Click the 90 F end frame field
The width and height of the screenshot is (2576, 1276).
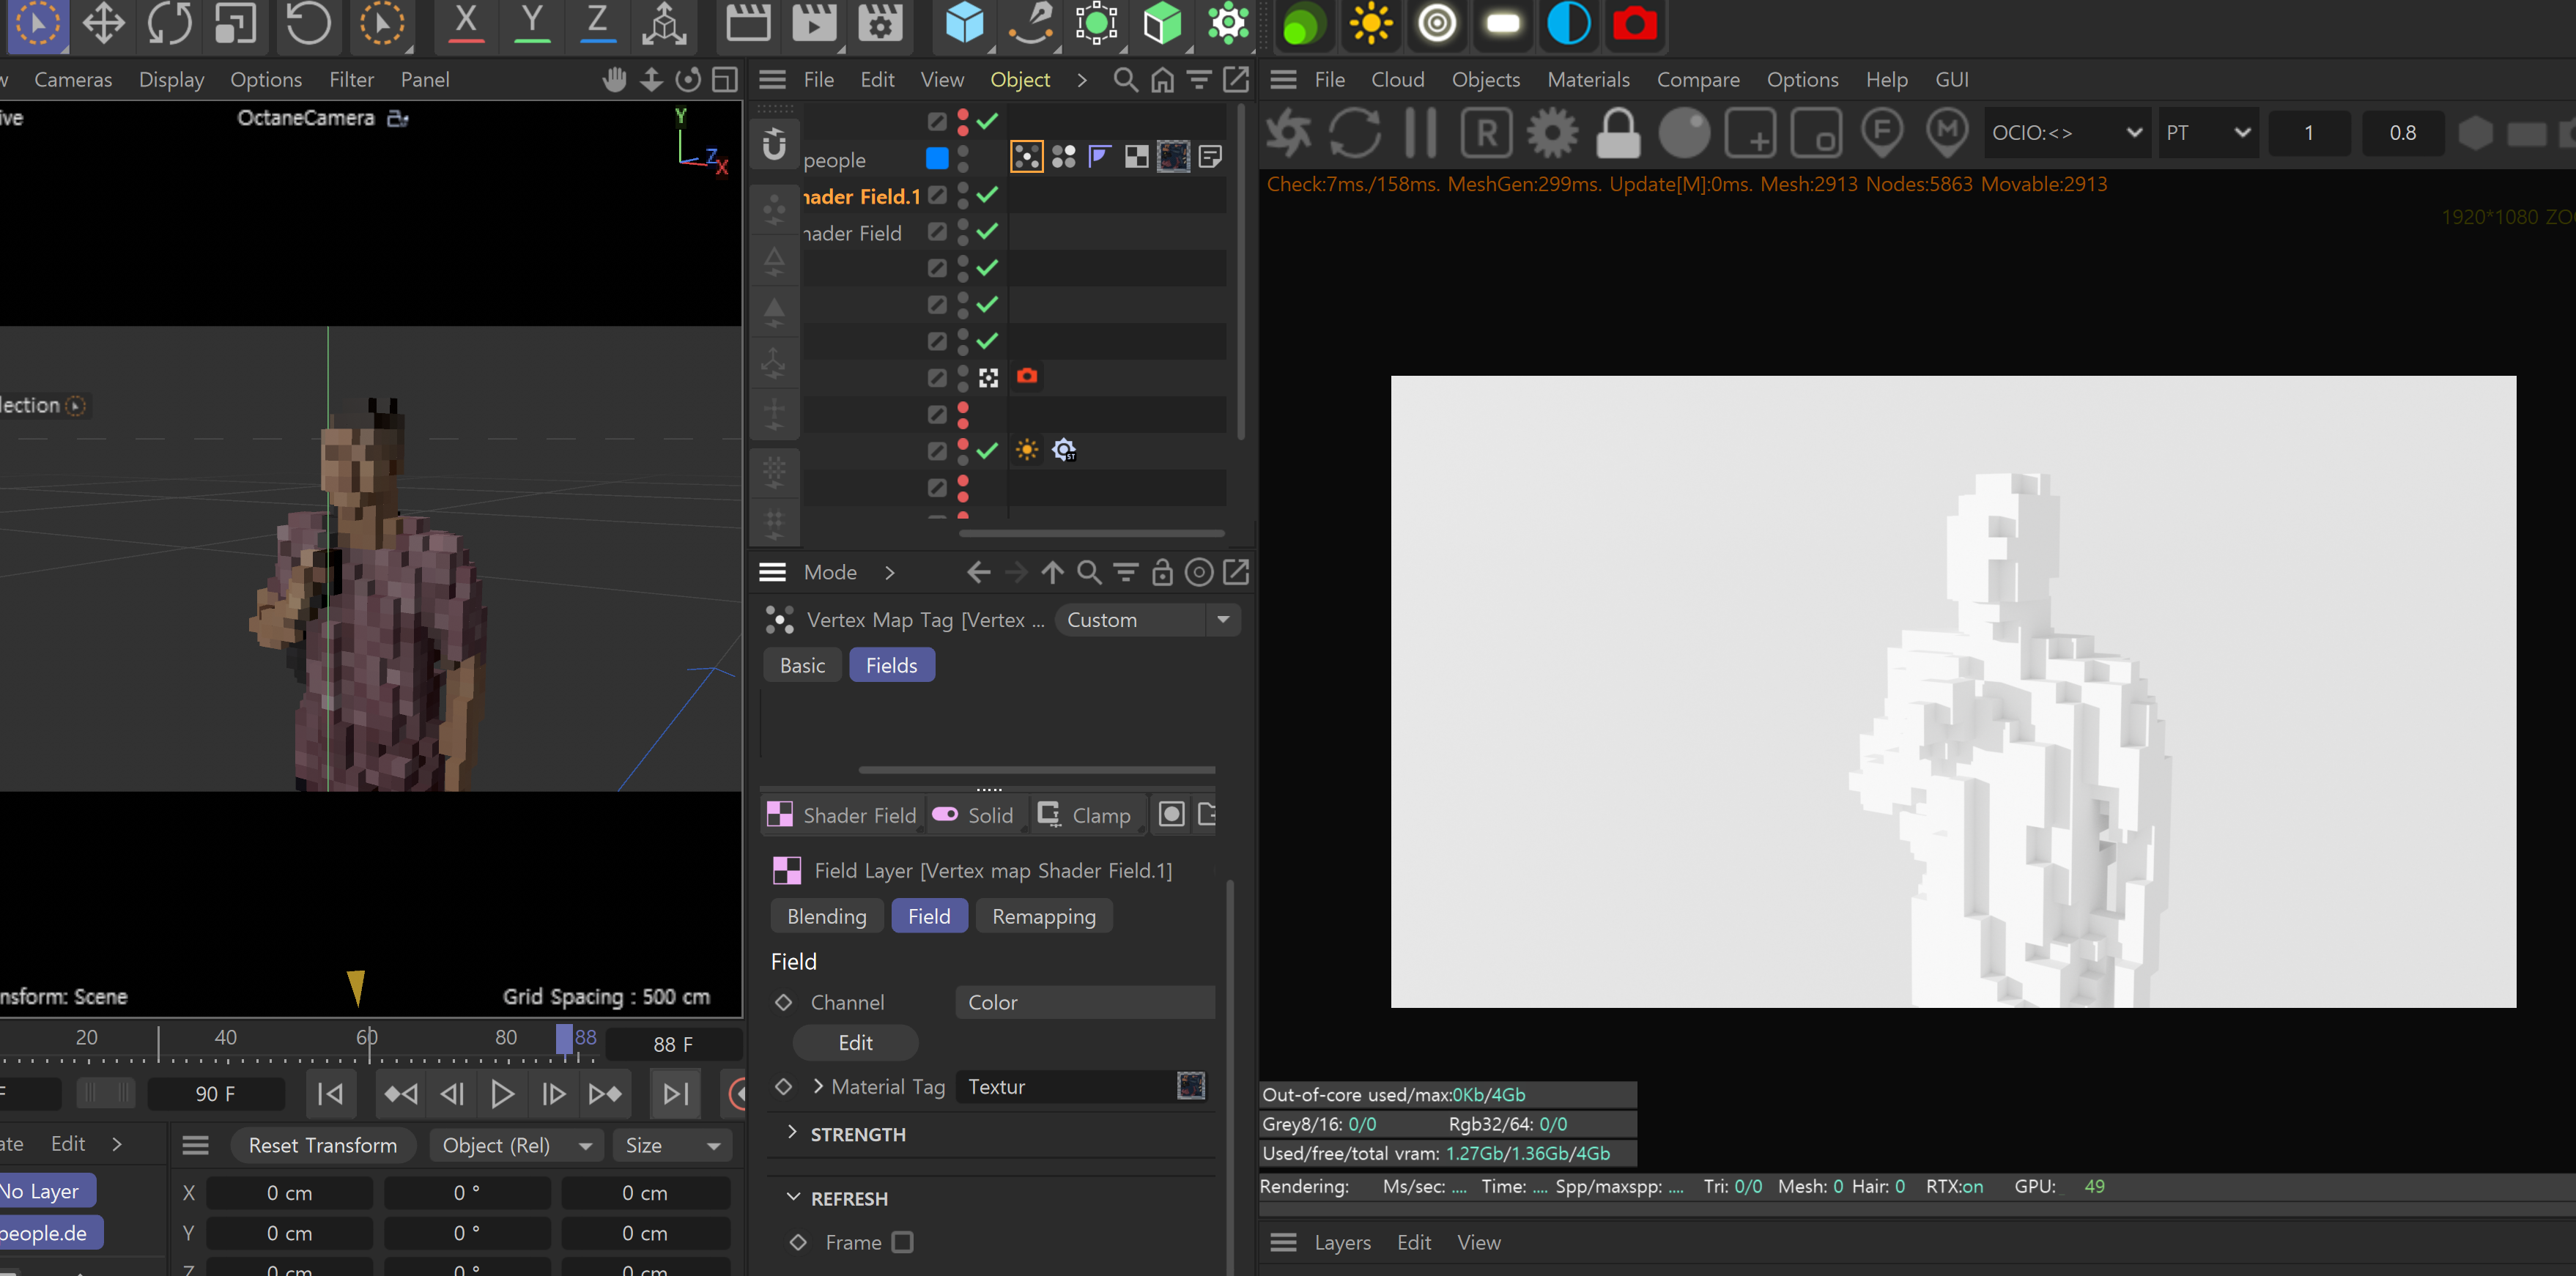pos(216,1094)
